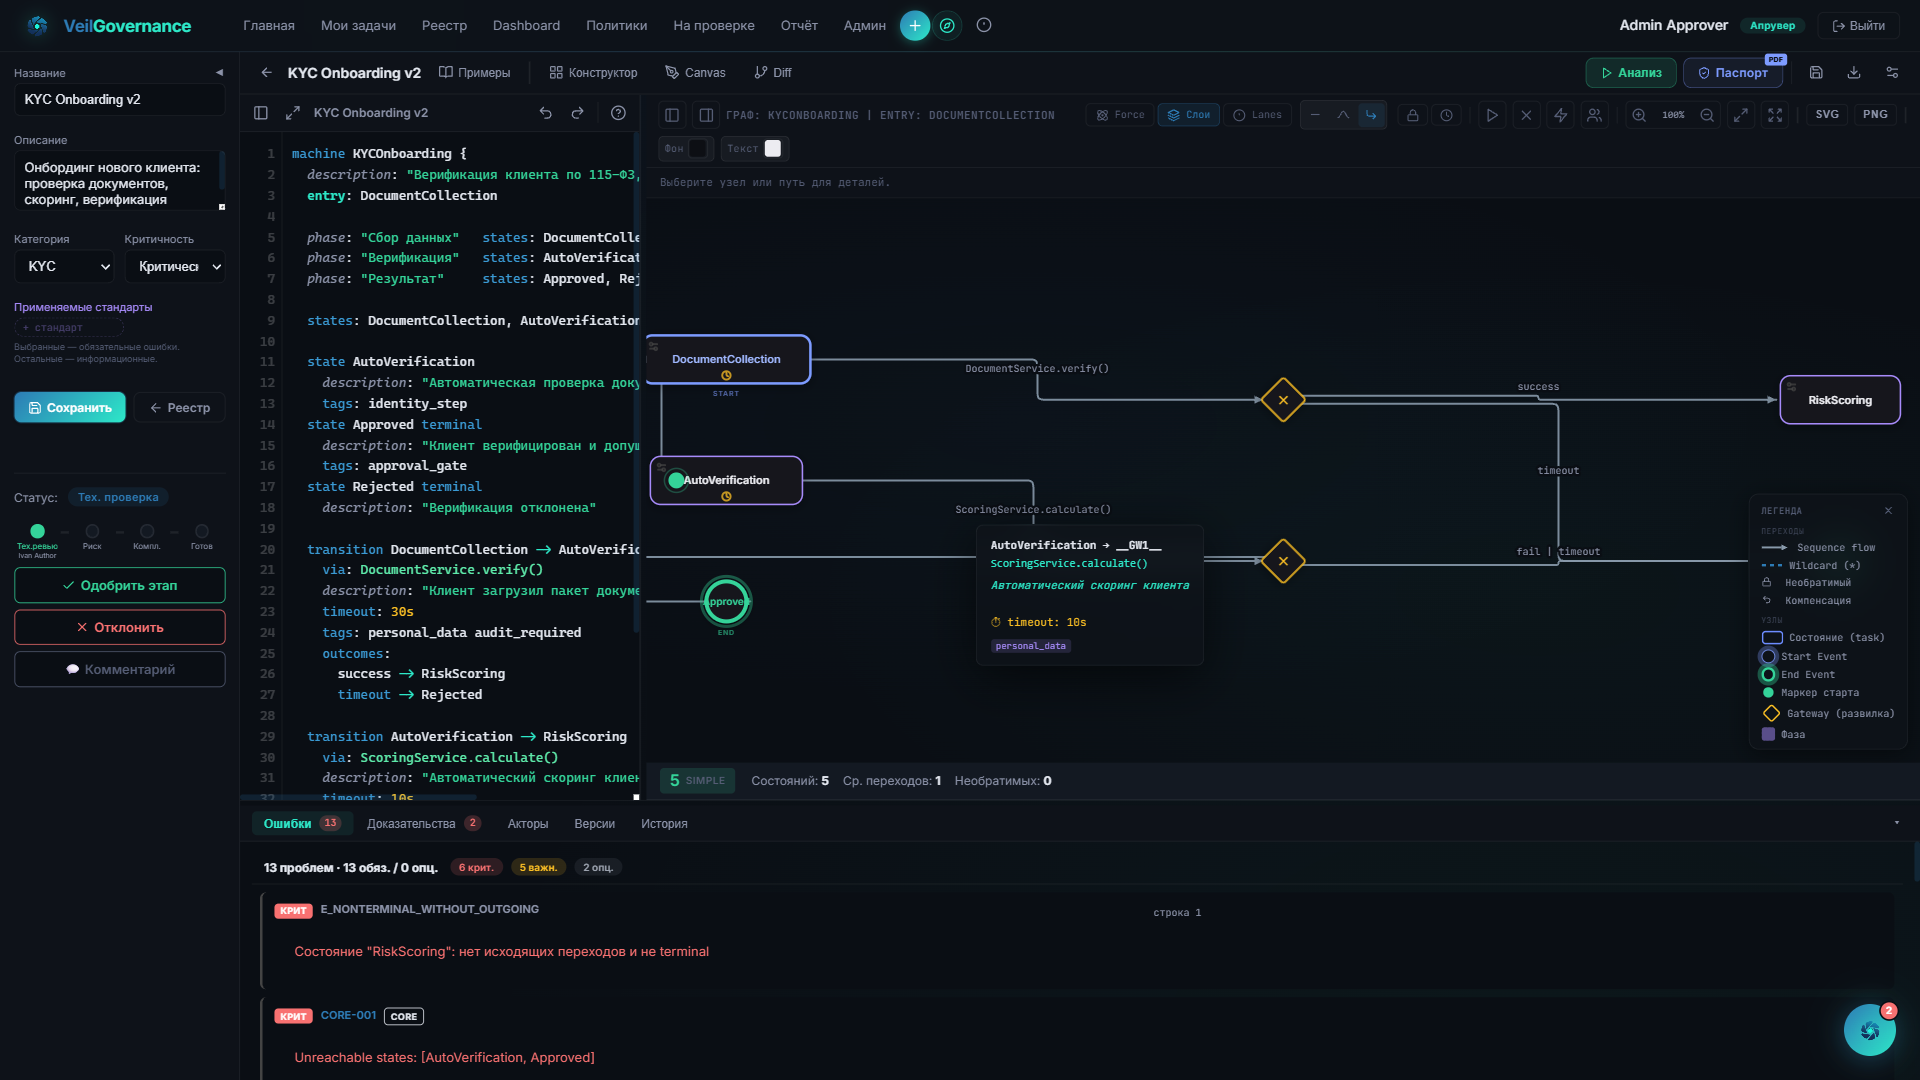Screen dimensions: 1920x1080
Task: Start simulation with the play icon
Action: click(x=1491, y=115)
